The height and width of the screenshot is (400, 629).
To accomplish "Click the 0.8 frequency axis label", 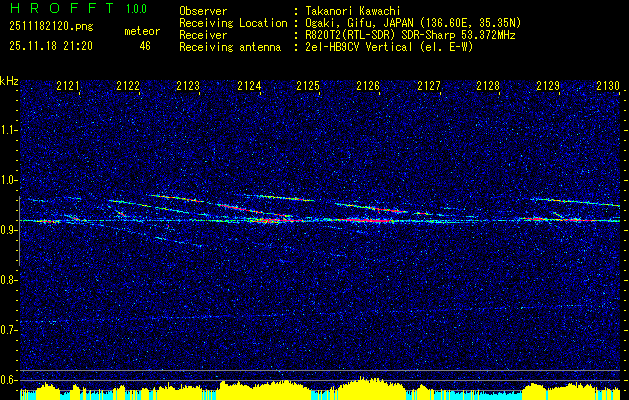I will coord(9,280).
